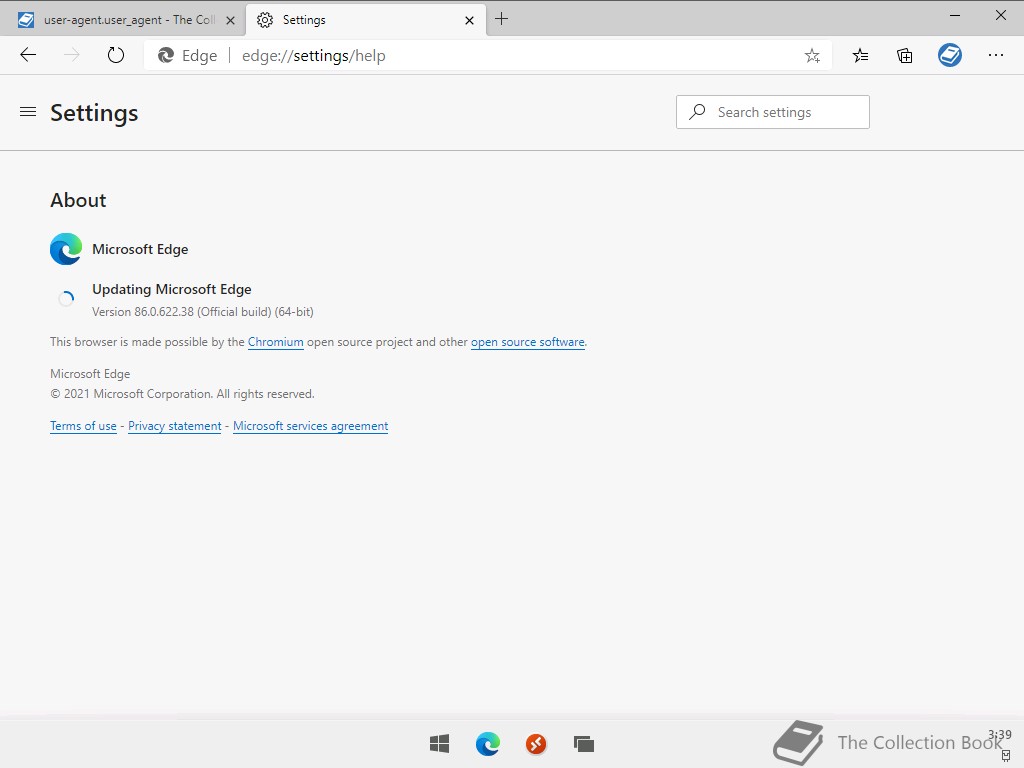The image size is (1024, 768).
Task: Click the Settings page title
Action: pos(94,113)
